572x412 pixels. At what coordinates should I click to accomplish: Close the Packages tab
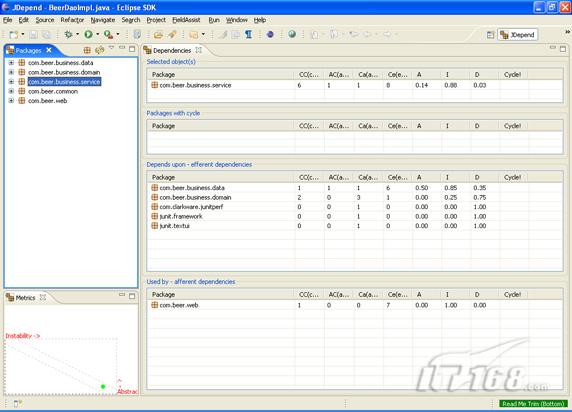point(49,50)
